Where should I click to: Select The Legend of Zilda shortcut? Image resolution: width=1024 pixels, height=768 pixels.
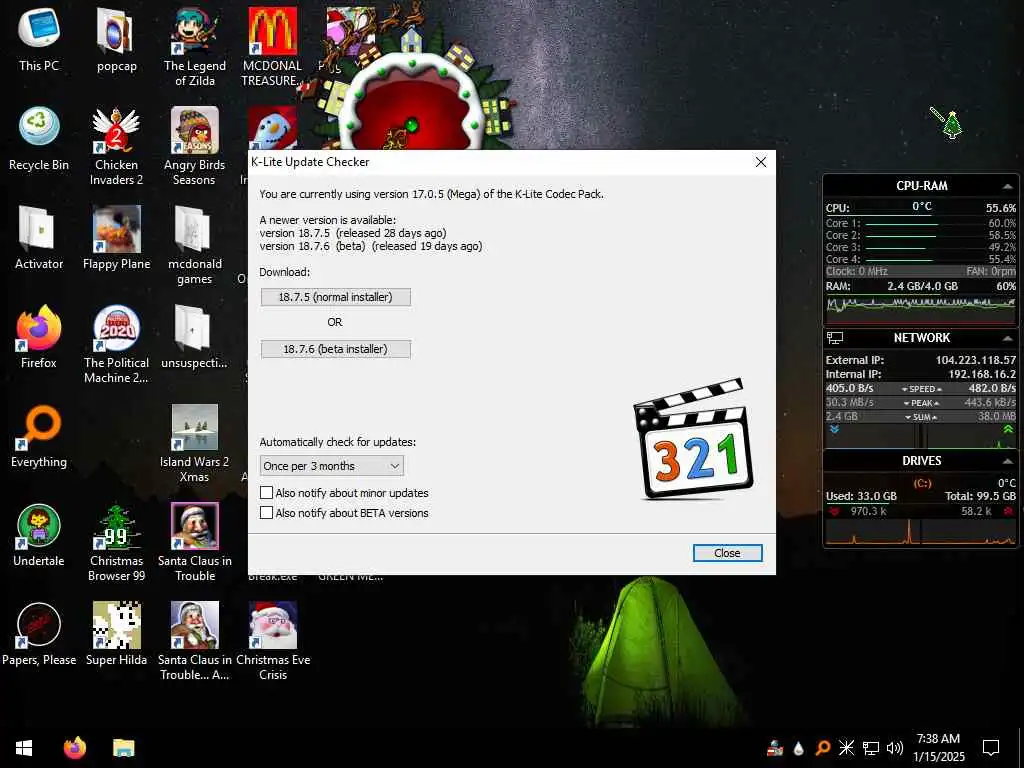point(195,47)
